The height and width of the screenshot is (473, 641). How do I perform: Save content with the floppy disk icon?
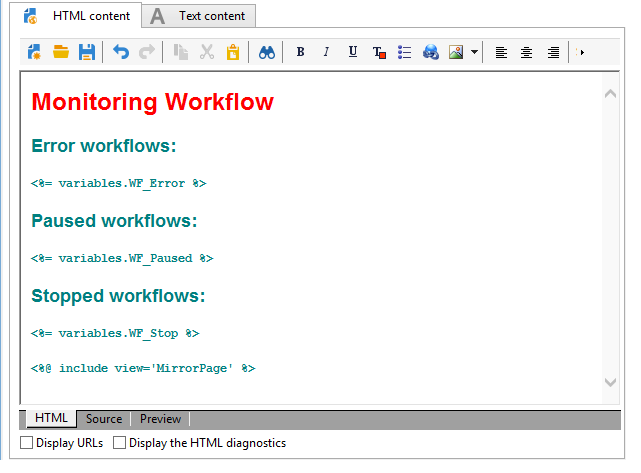(87, 52)
